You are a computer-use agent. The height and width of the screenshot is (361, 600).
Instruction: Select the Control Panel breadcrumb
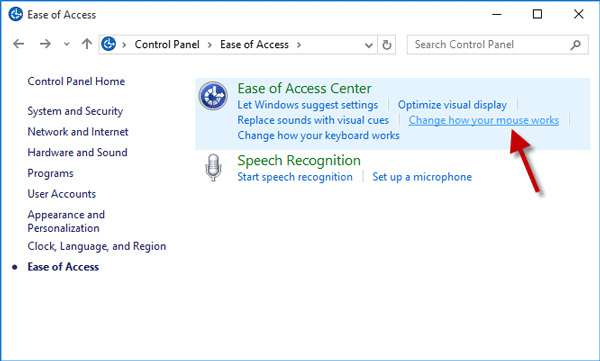[x=167, y=44]
